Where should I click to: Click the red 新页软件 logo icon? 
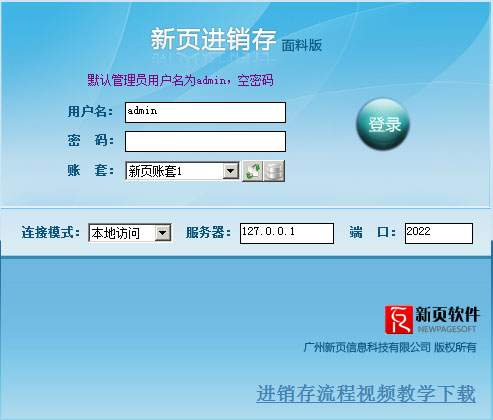pos(399,319)
